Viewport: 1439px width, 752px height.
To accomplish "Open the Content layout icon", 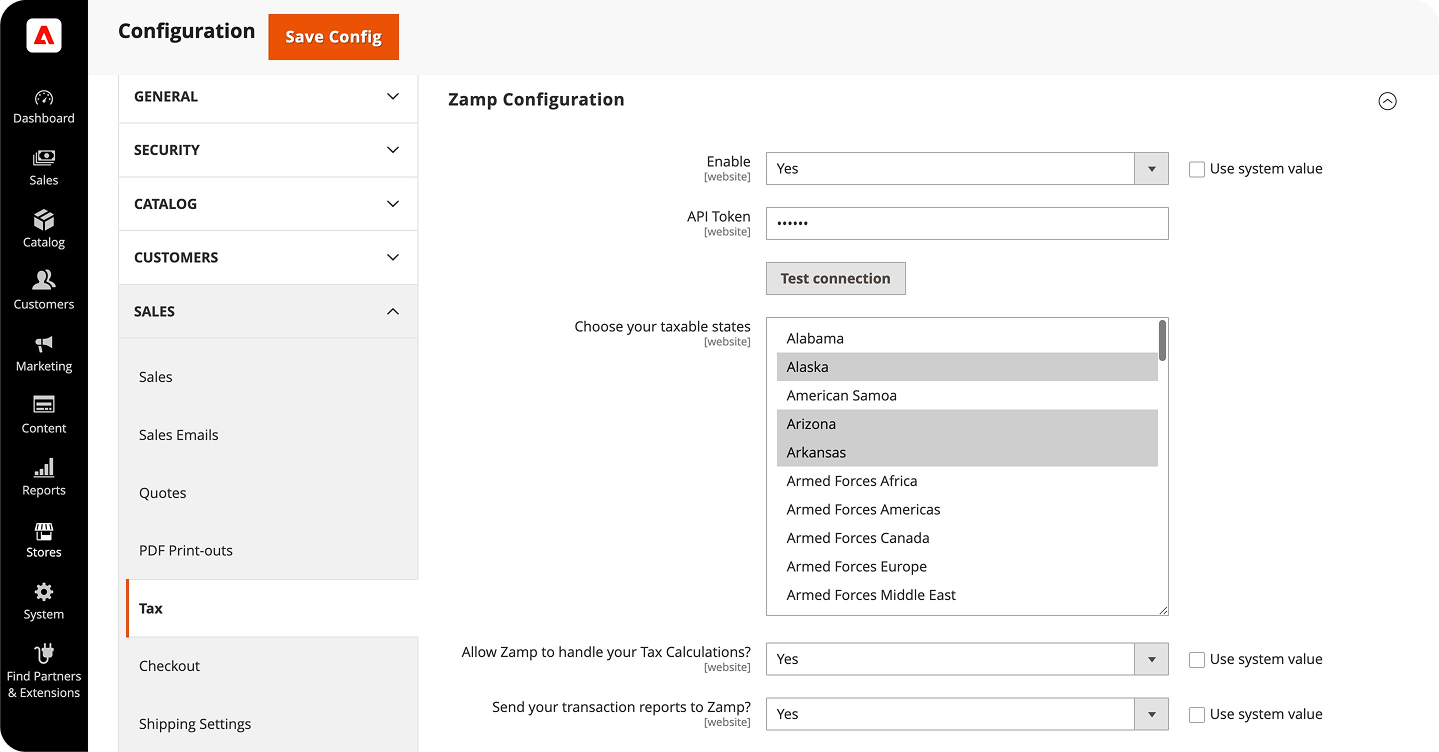I will 44,405.
